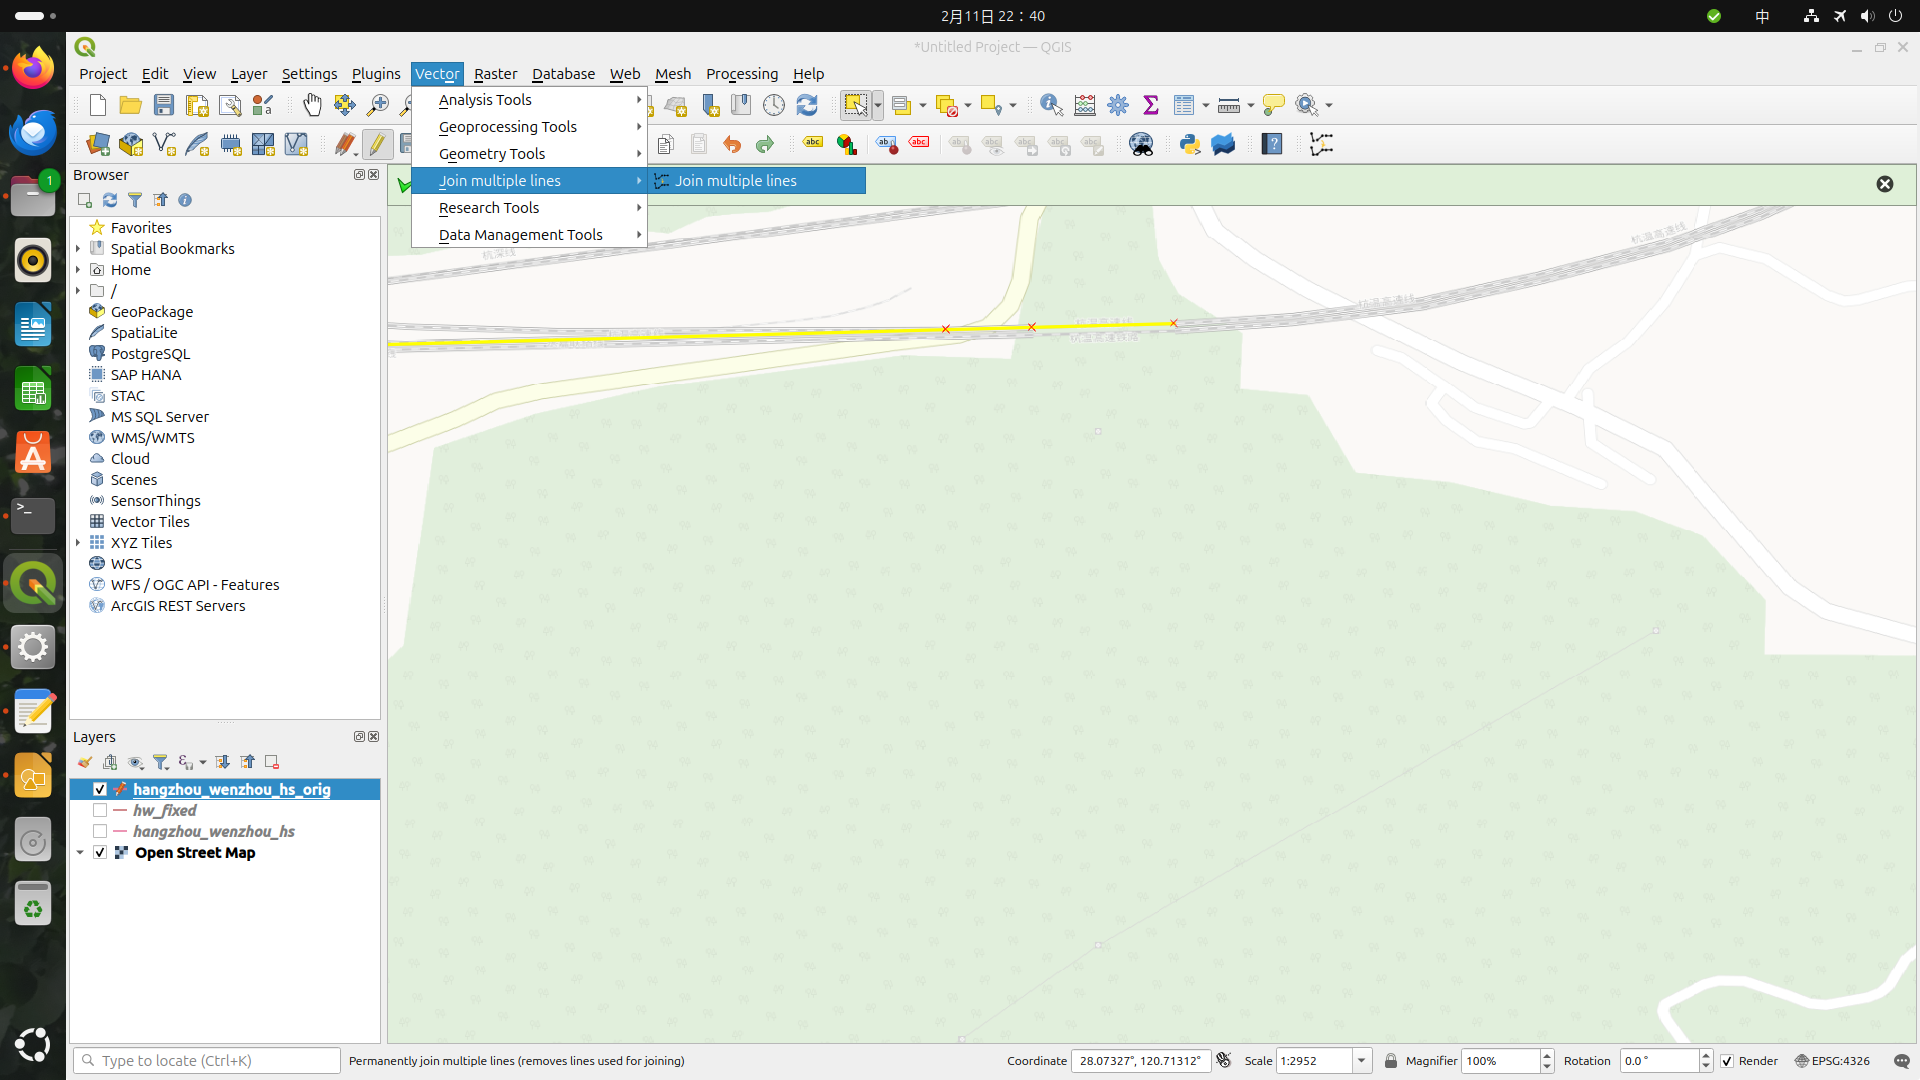This screenshot has height=1080, width=1920.
Task: Expand the Spatial Bookmarks node
Action: (x=78, y=249)
